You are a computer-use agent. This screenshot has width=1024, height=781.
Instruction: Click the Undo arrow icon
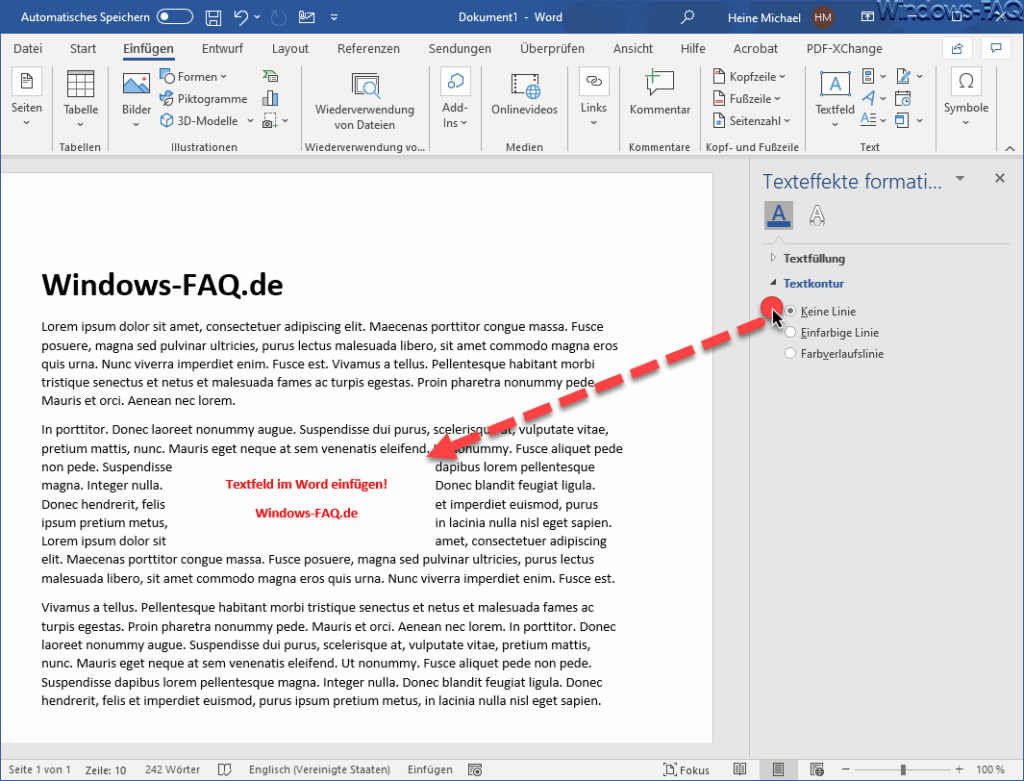[x=241, y=18]
